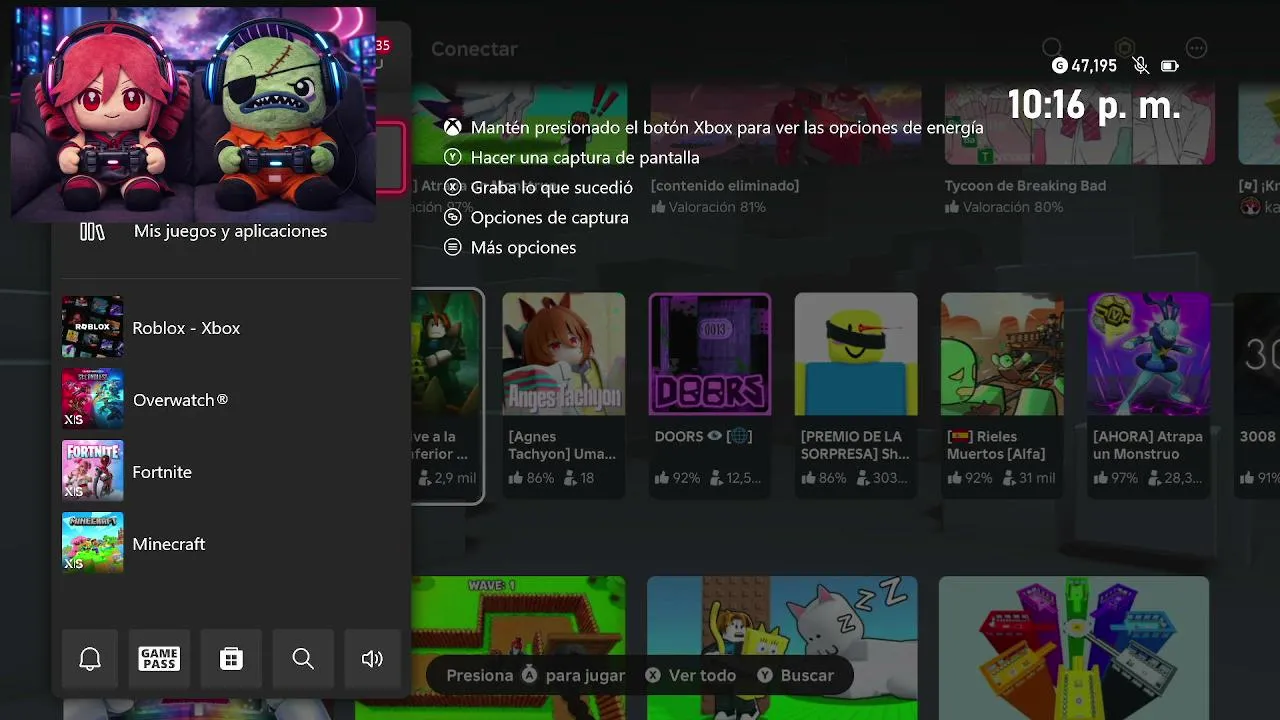Open Más opciones entry
Image resolution: width=1280 pixels, height=720 pixels.
pos(523,247)
